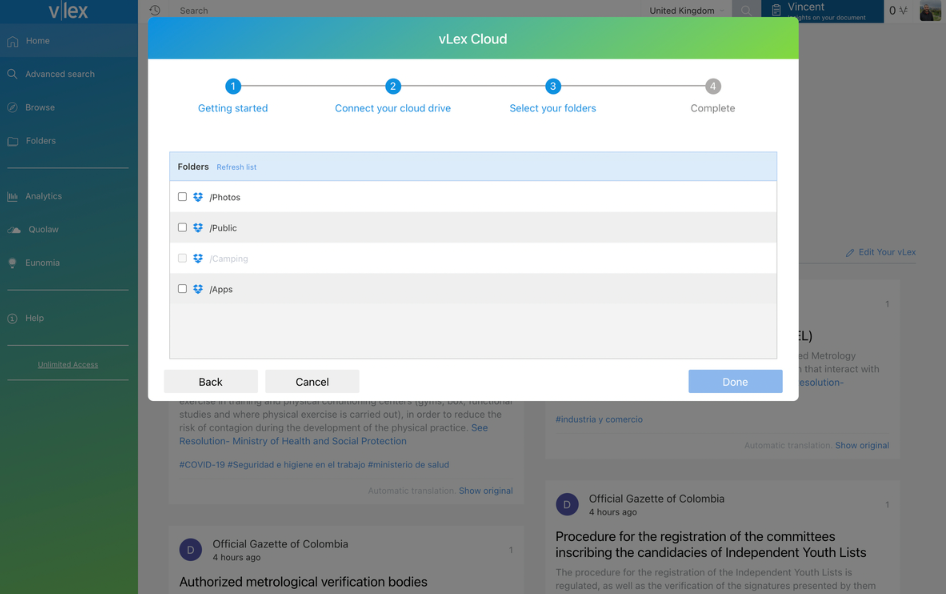Click the Refresh list link
This screenshot has height=594, width=946.
[237, 167]
